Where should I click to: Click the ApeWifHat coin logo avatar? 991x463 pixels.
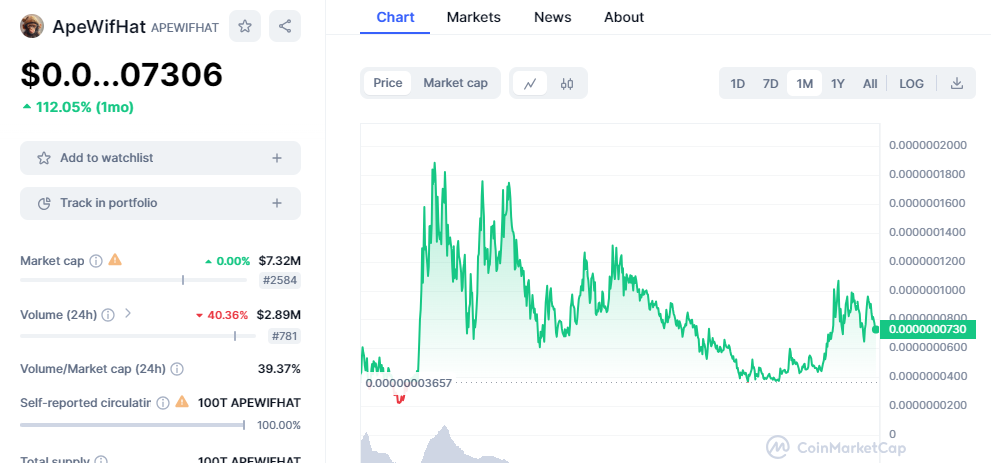click(32, 27)
